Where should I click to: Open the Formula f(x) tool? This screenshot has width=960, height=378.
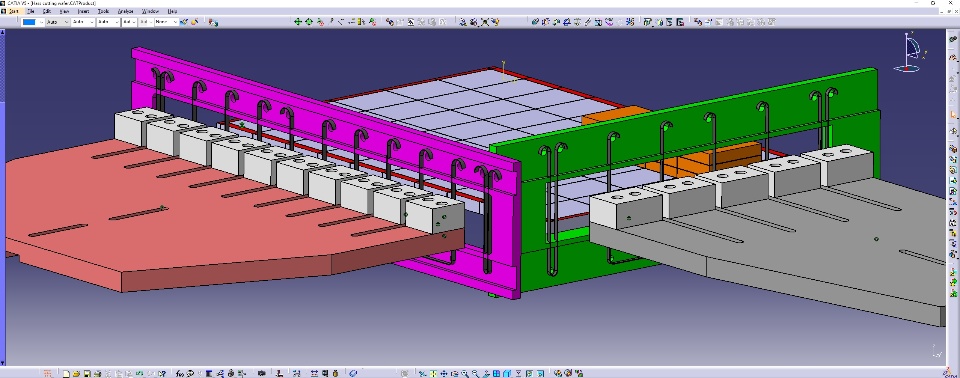tap(179, 373)
